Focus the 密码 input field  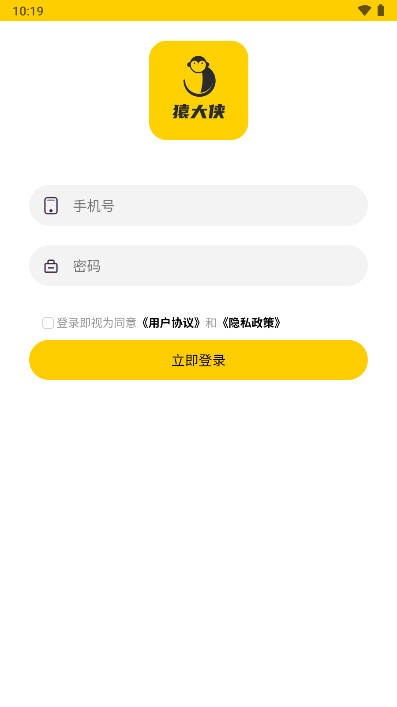(x=198, y=266)
